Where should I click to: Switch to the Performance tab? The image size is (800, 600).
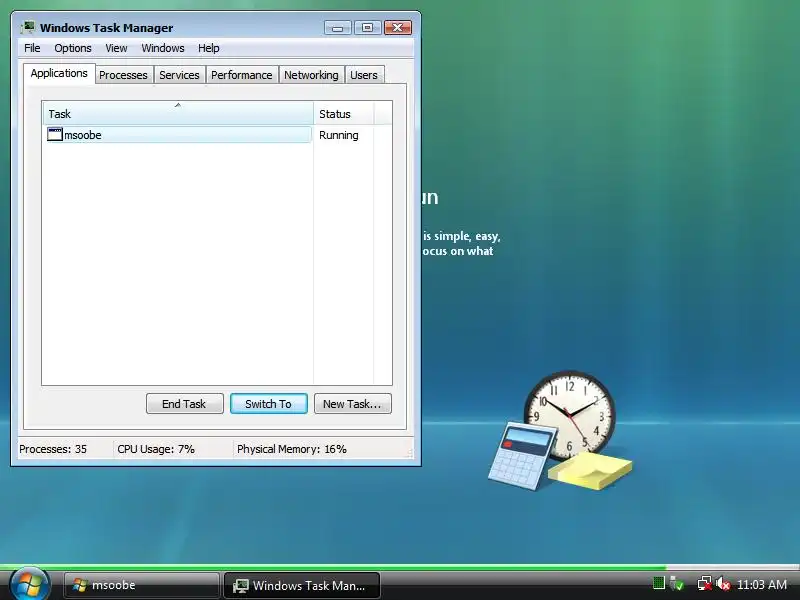tap(242, 75)
